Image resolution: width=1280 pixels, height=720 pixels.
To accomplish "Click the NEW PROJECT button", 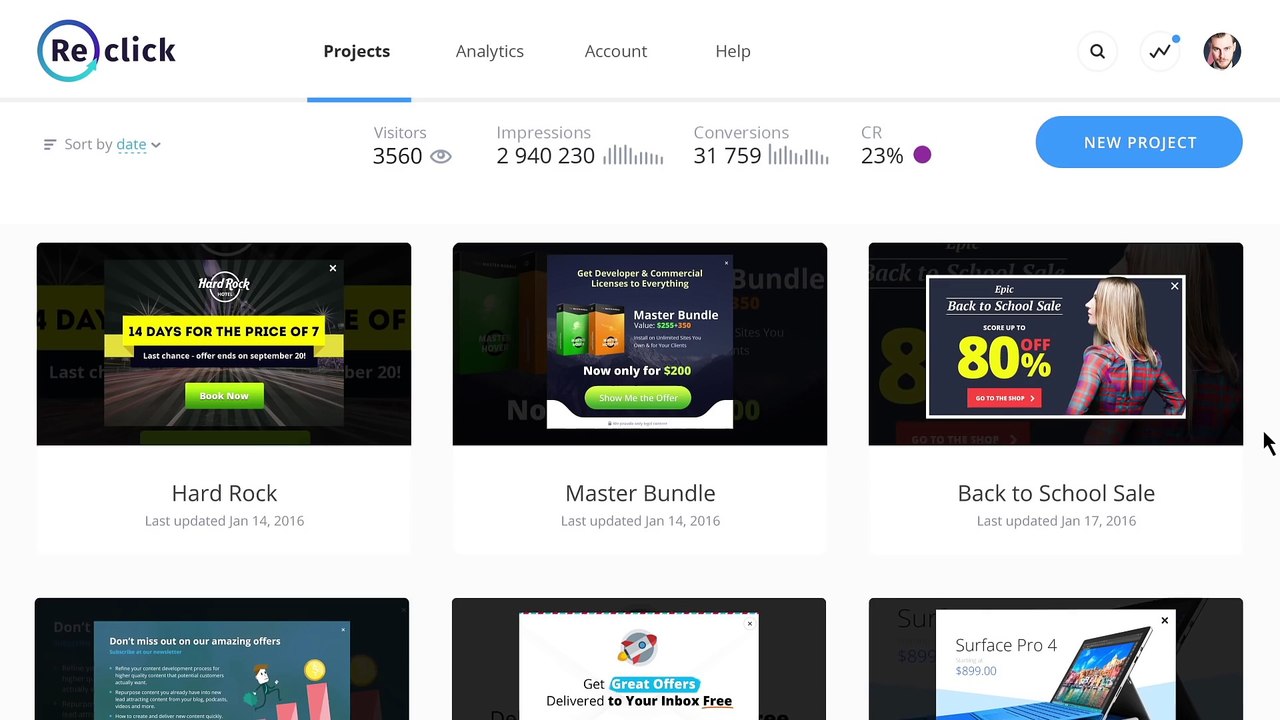I will [1139, 142].
